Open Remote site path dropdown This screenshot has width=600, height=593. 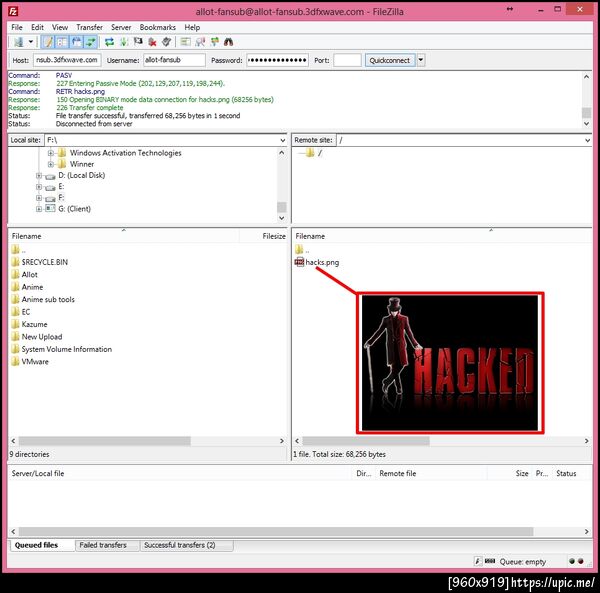(587, 140)
